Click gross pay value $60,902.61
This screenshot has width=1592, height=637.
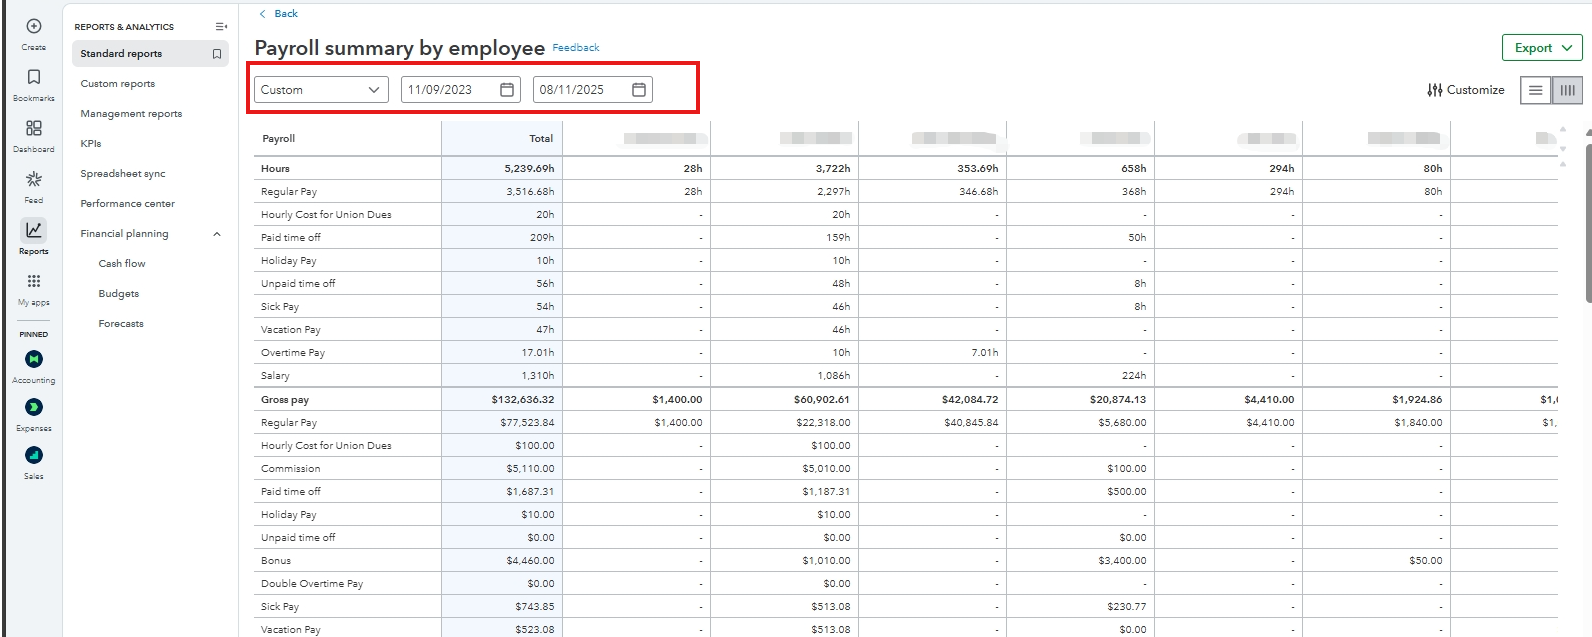click(x=822, y=400)
